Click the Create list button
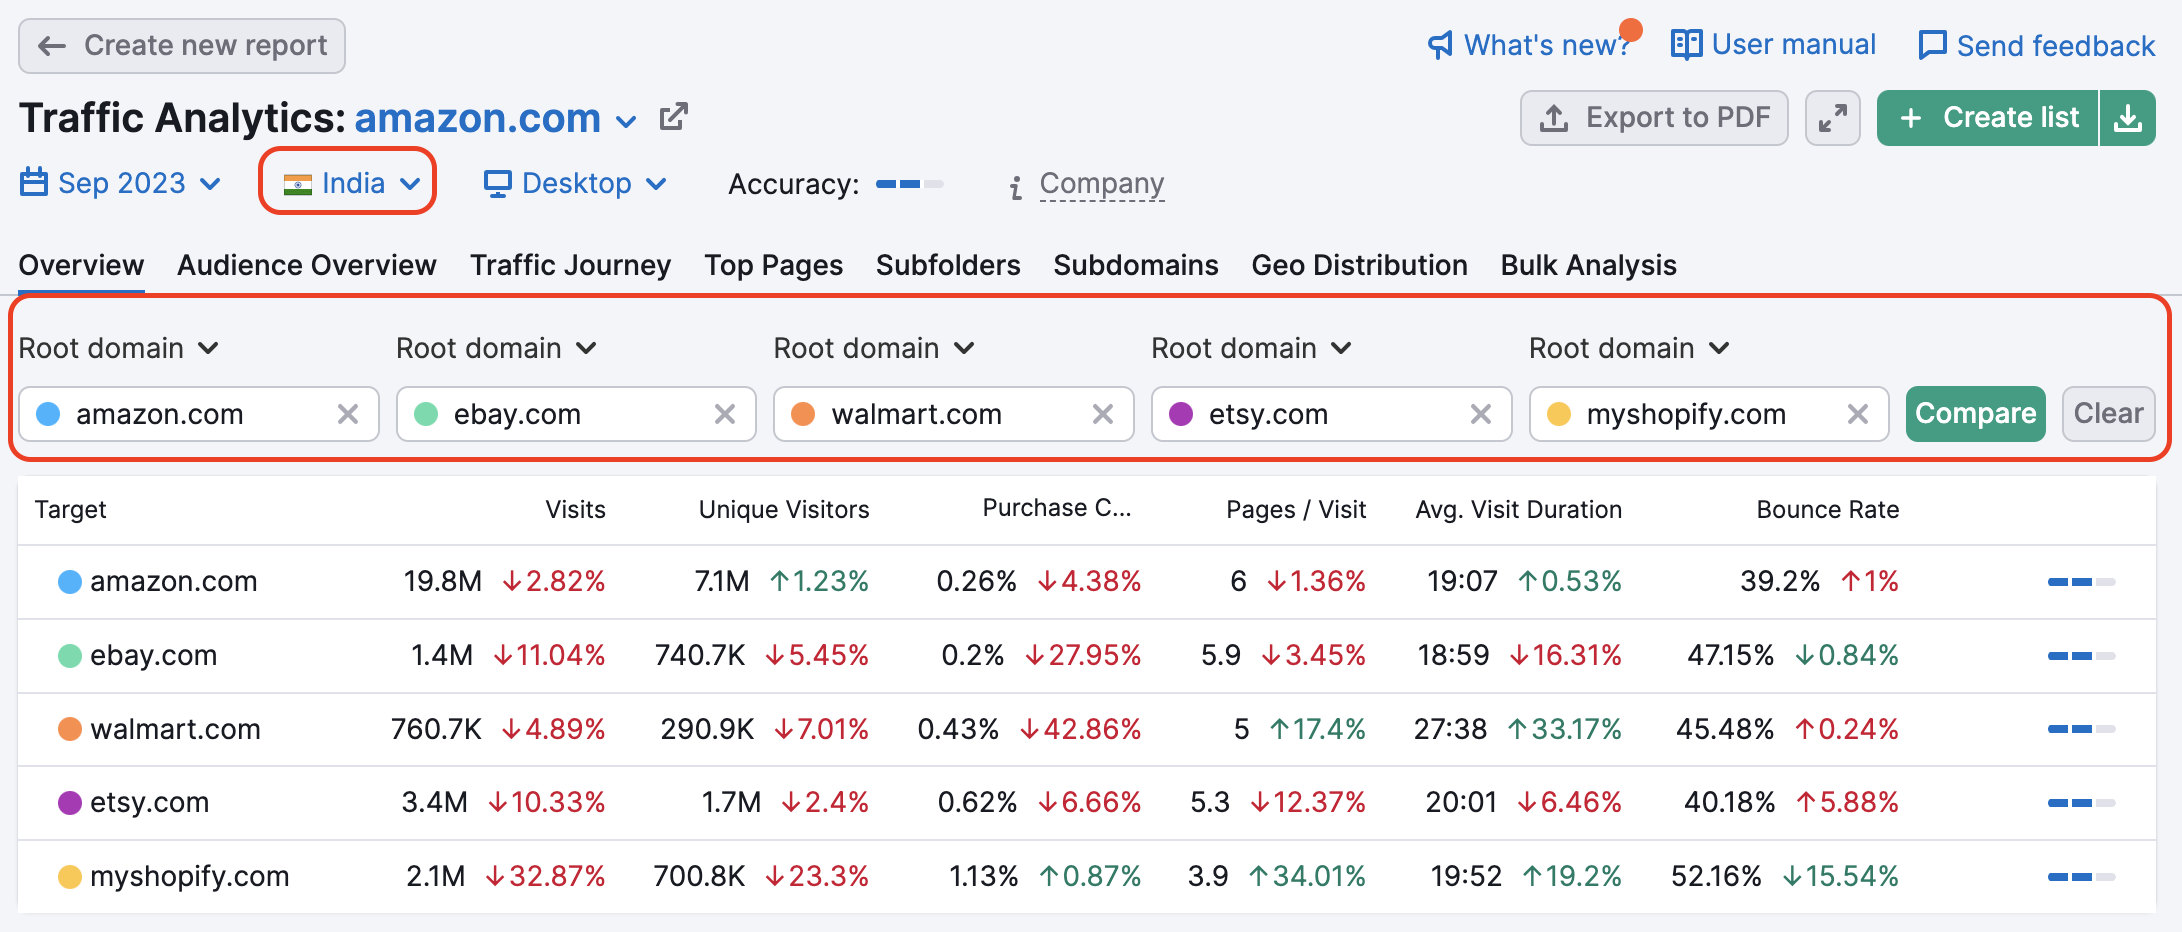This screenshot has width=2182, height=932. [1987, 118]
